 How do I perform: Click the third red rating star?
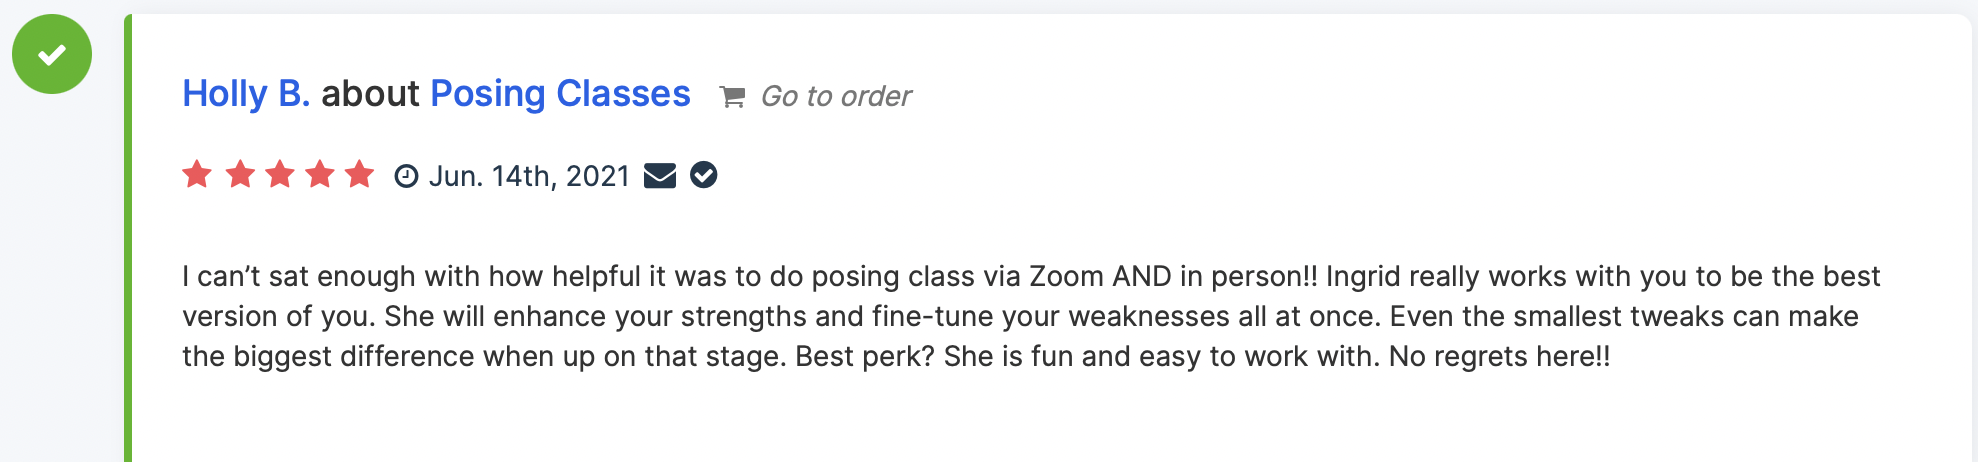pyautogui.click(x=280, y=175)
